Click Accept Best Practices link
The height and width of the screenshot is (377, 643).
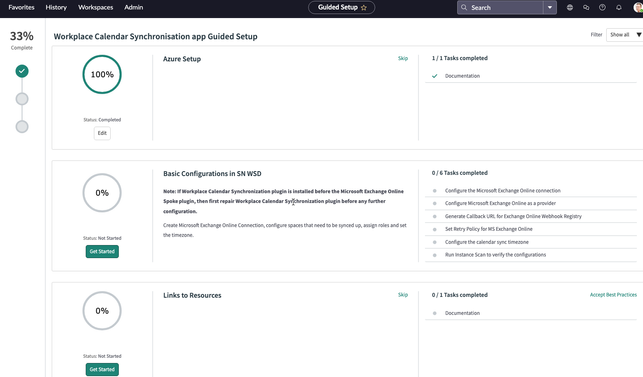[613, 295]
